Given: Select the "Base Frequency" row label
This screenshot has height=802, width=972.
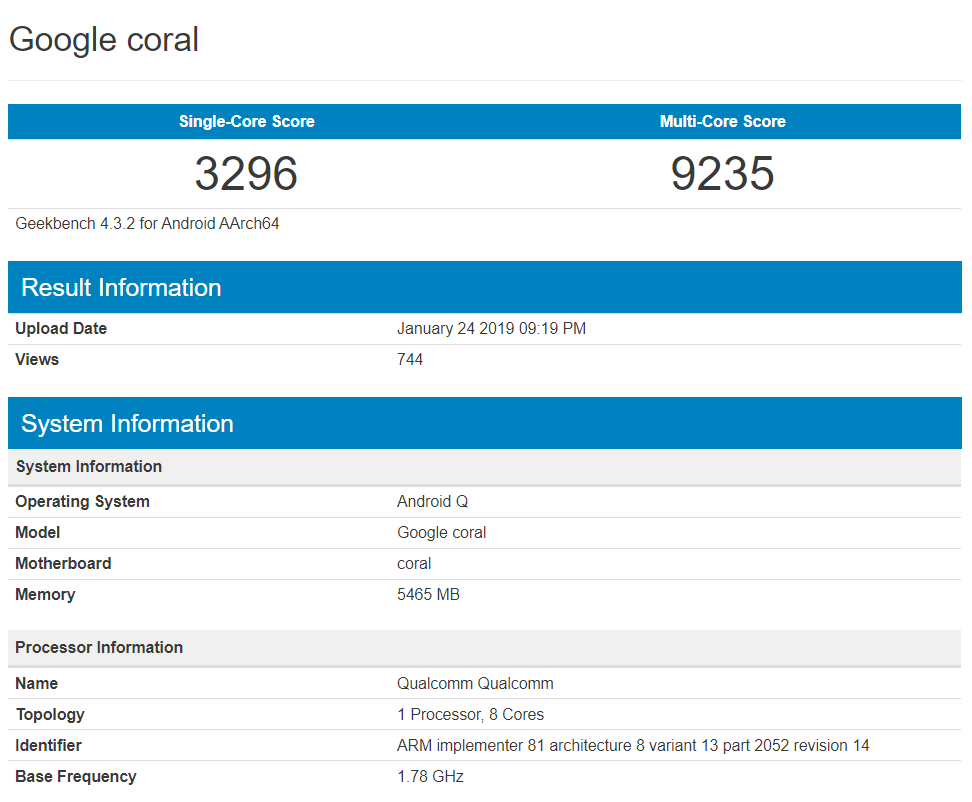Looking at the screenshot, I should (x=76, y=777).
